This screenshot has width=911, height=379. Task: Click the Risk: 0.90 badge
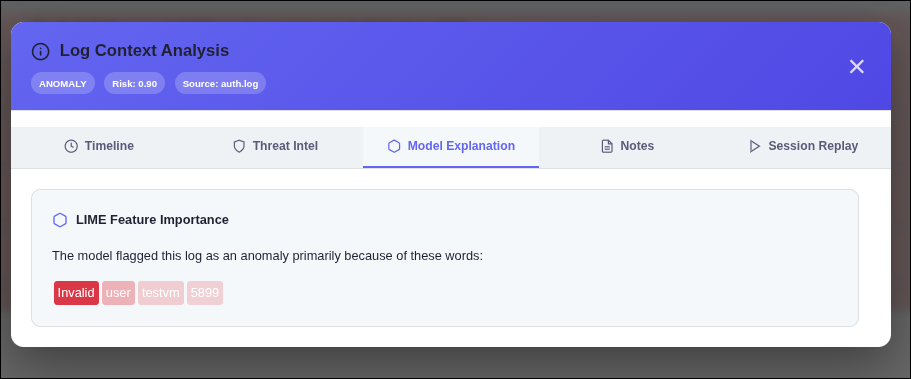tap(135, 83)
